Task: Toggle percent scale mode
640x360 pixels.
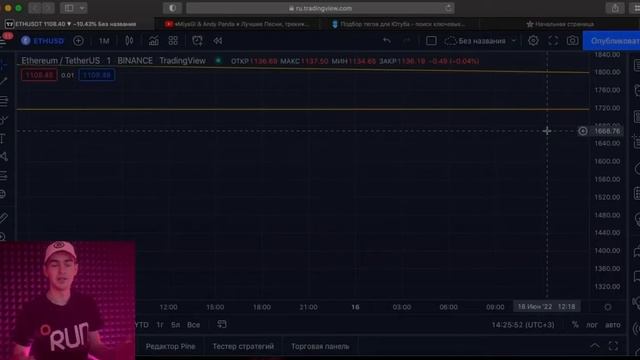Action: (575, 325)
